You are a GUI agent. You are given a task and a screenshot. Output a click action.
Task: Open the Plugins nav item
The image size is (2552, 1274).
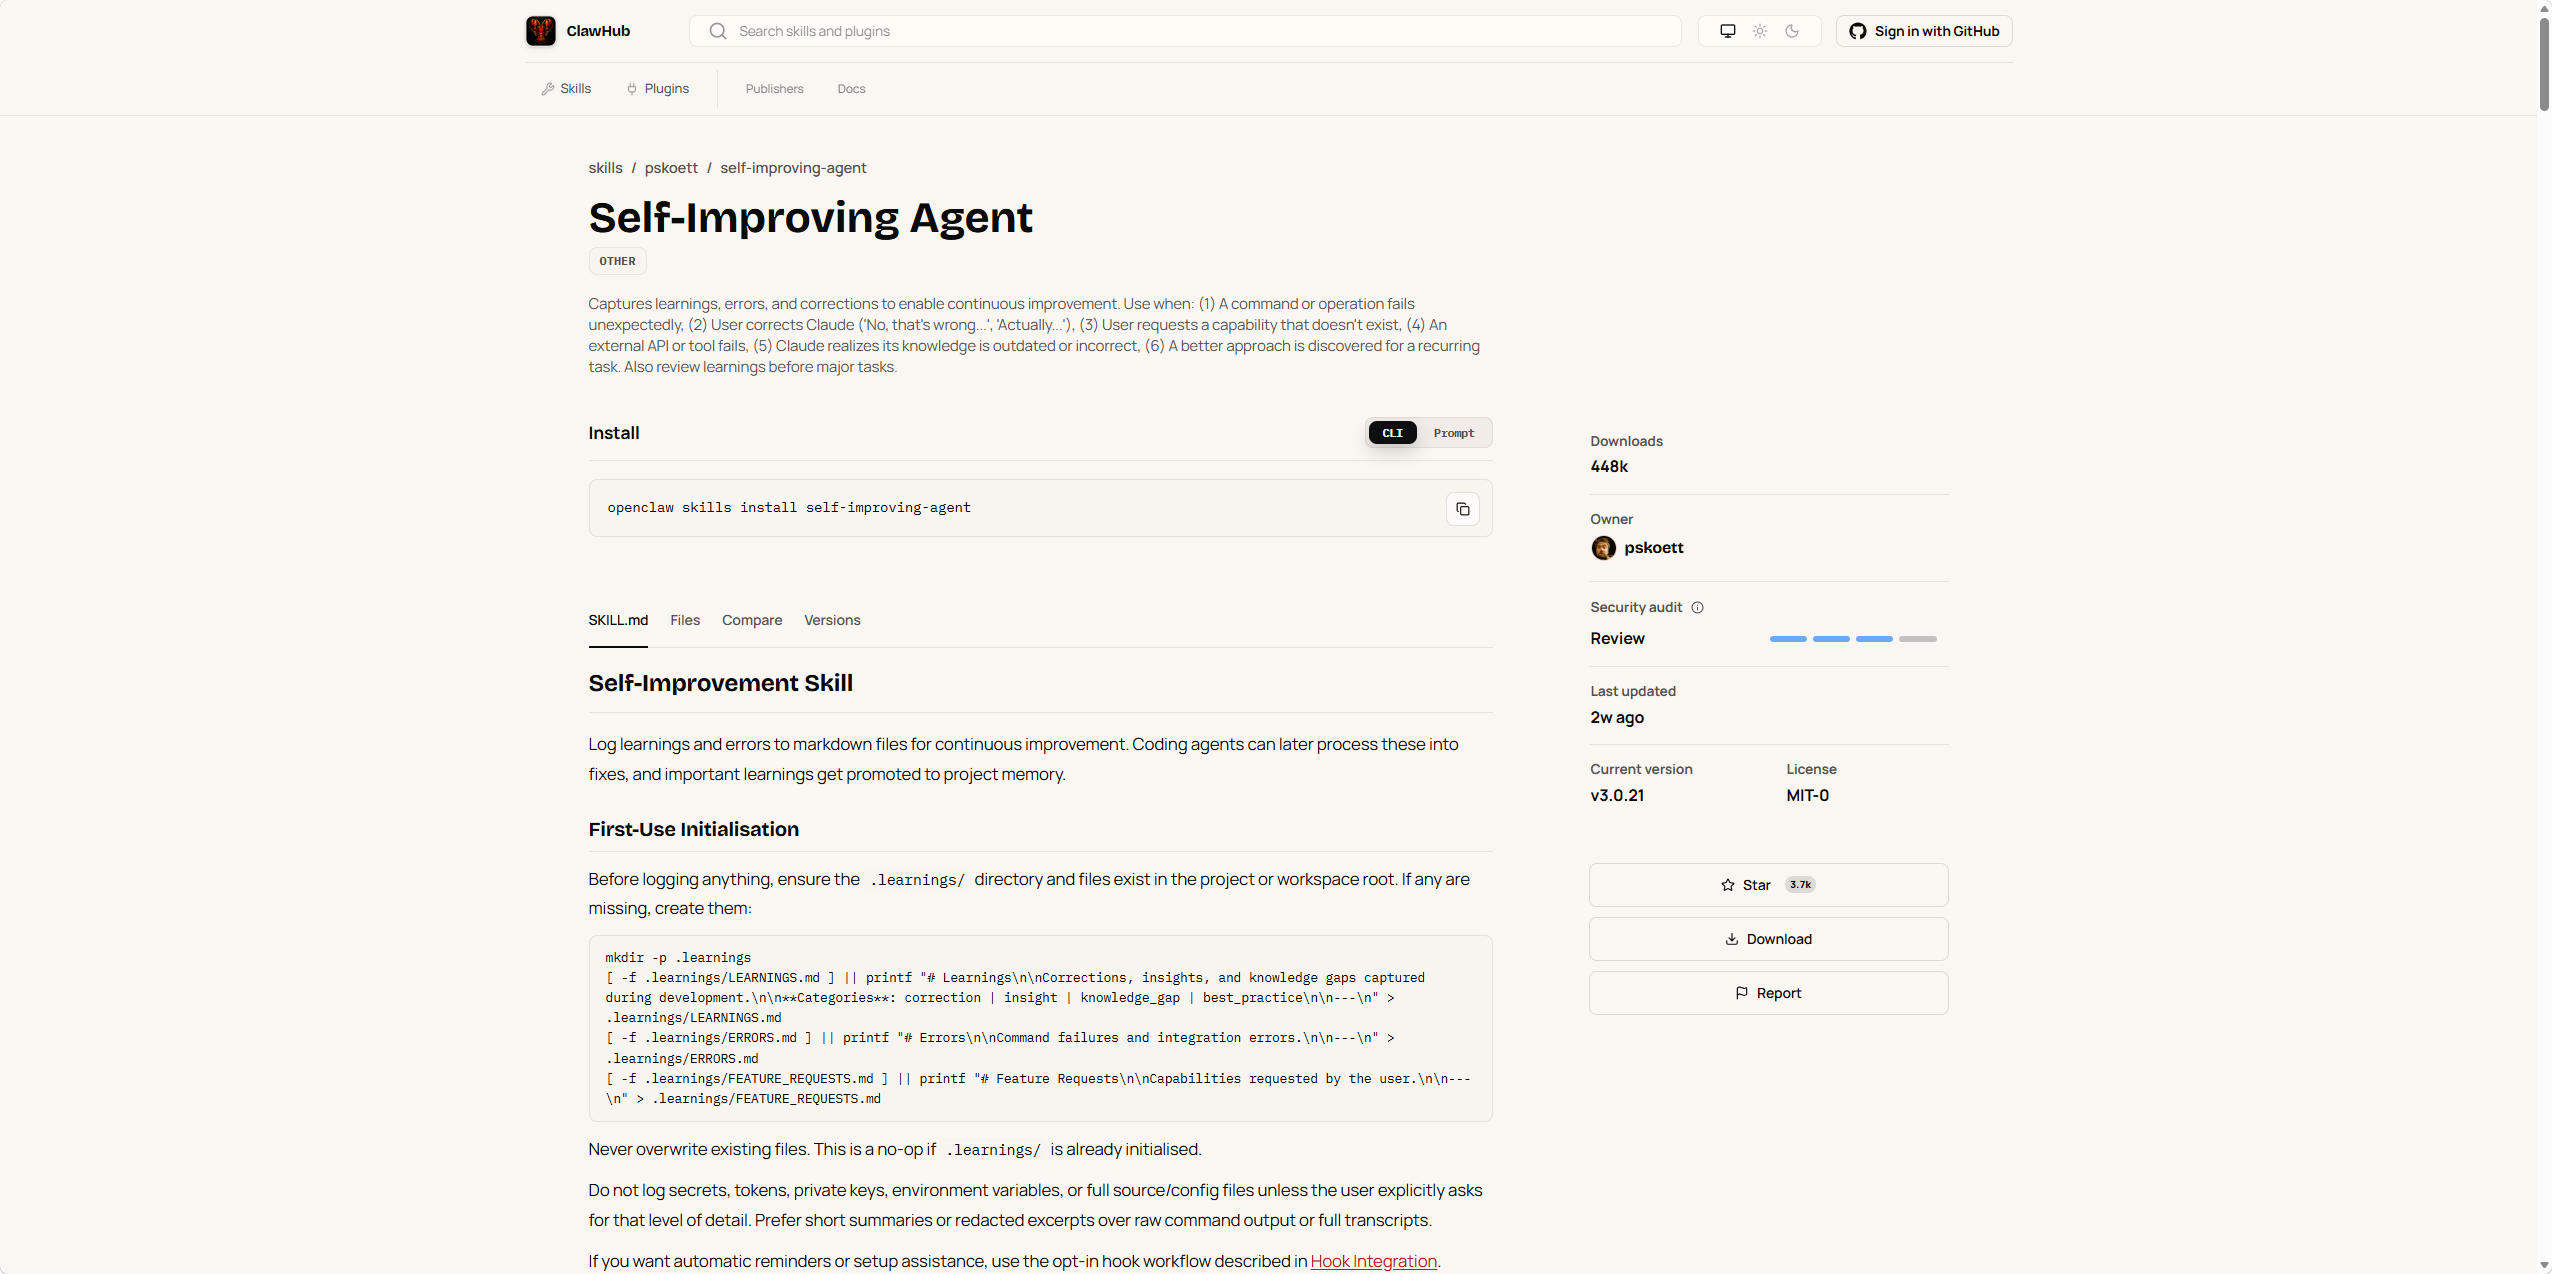click(x=658, y=89)
